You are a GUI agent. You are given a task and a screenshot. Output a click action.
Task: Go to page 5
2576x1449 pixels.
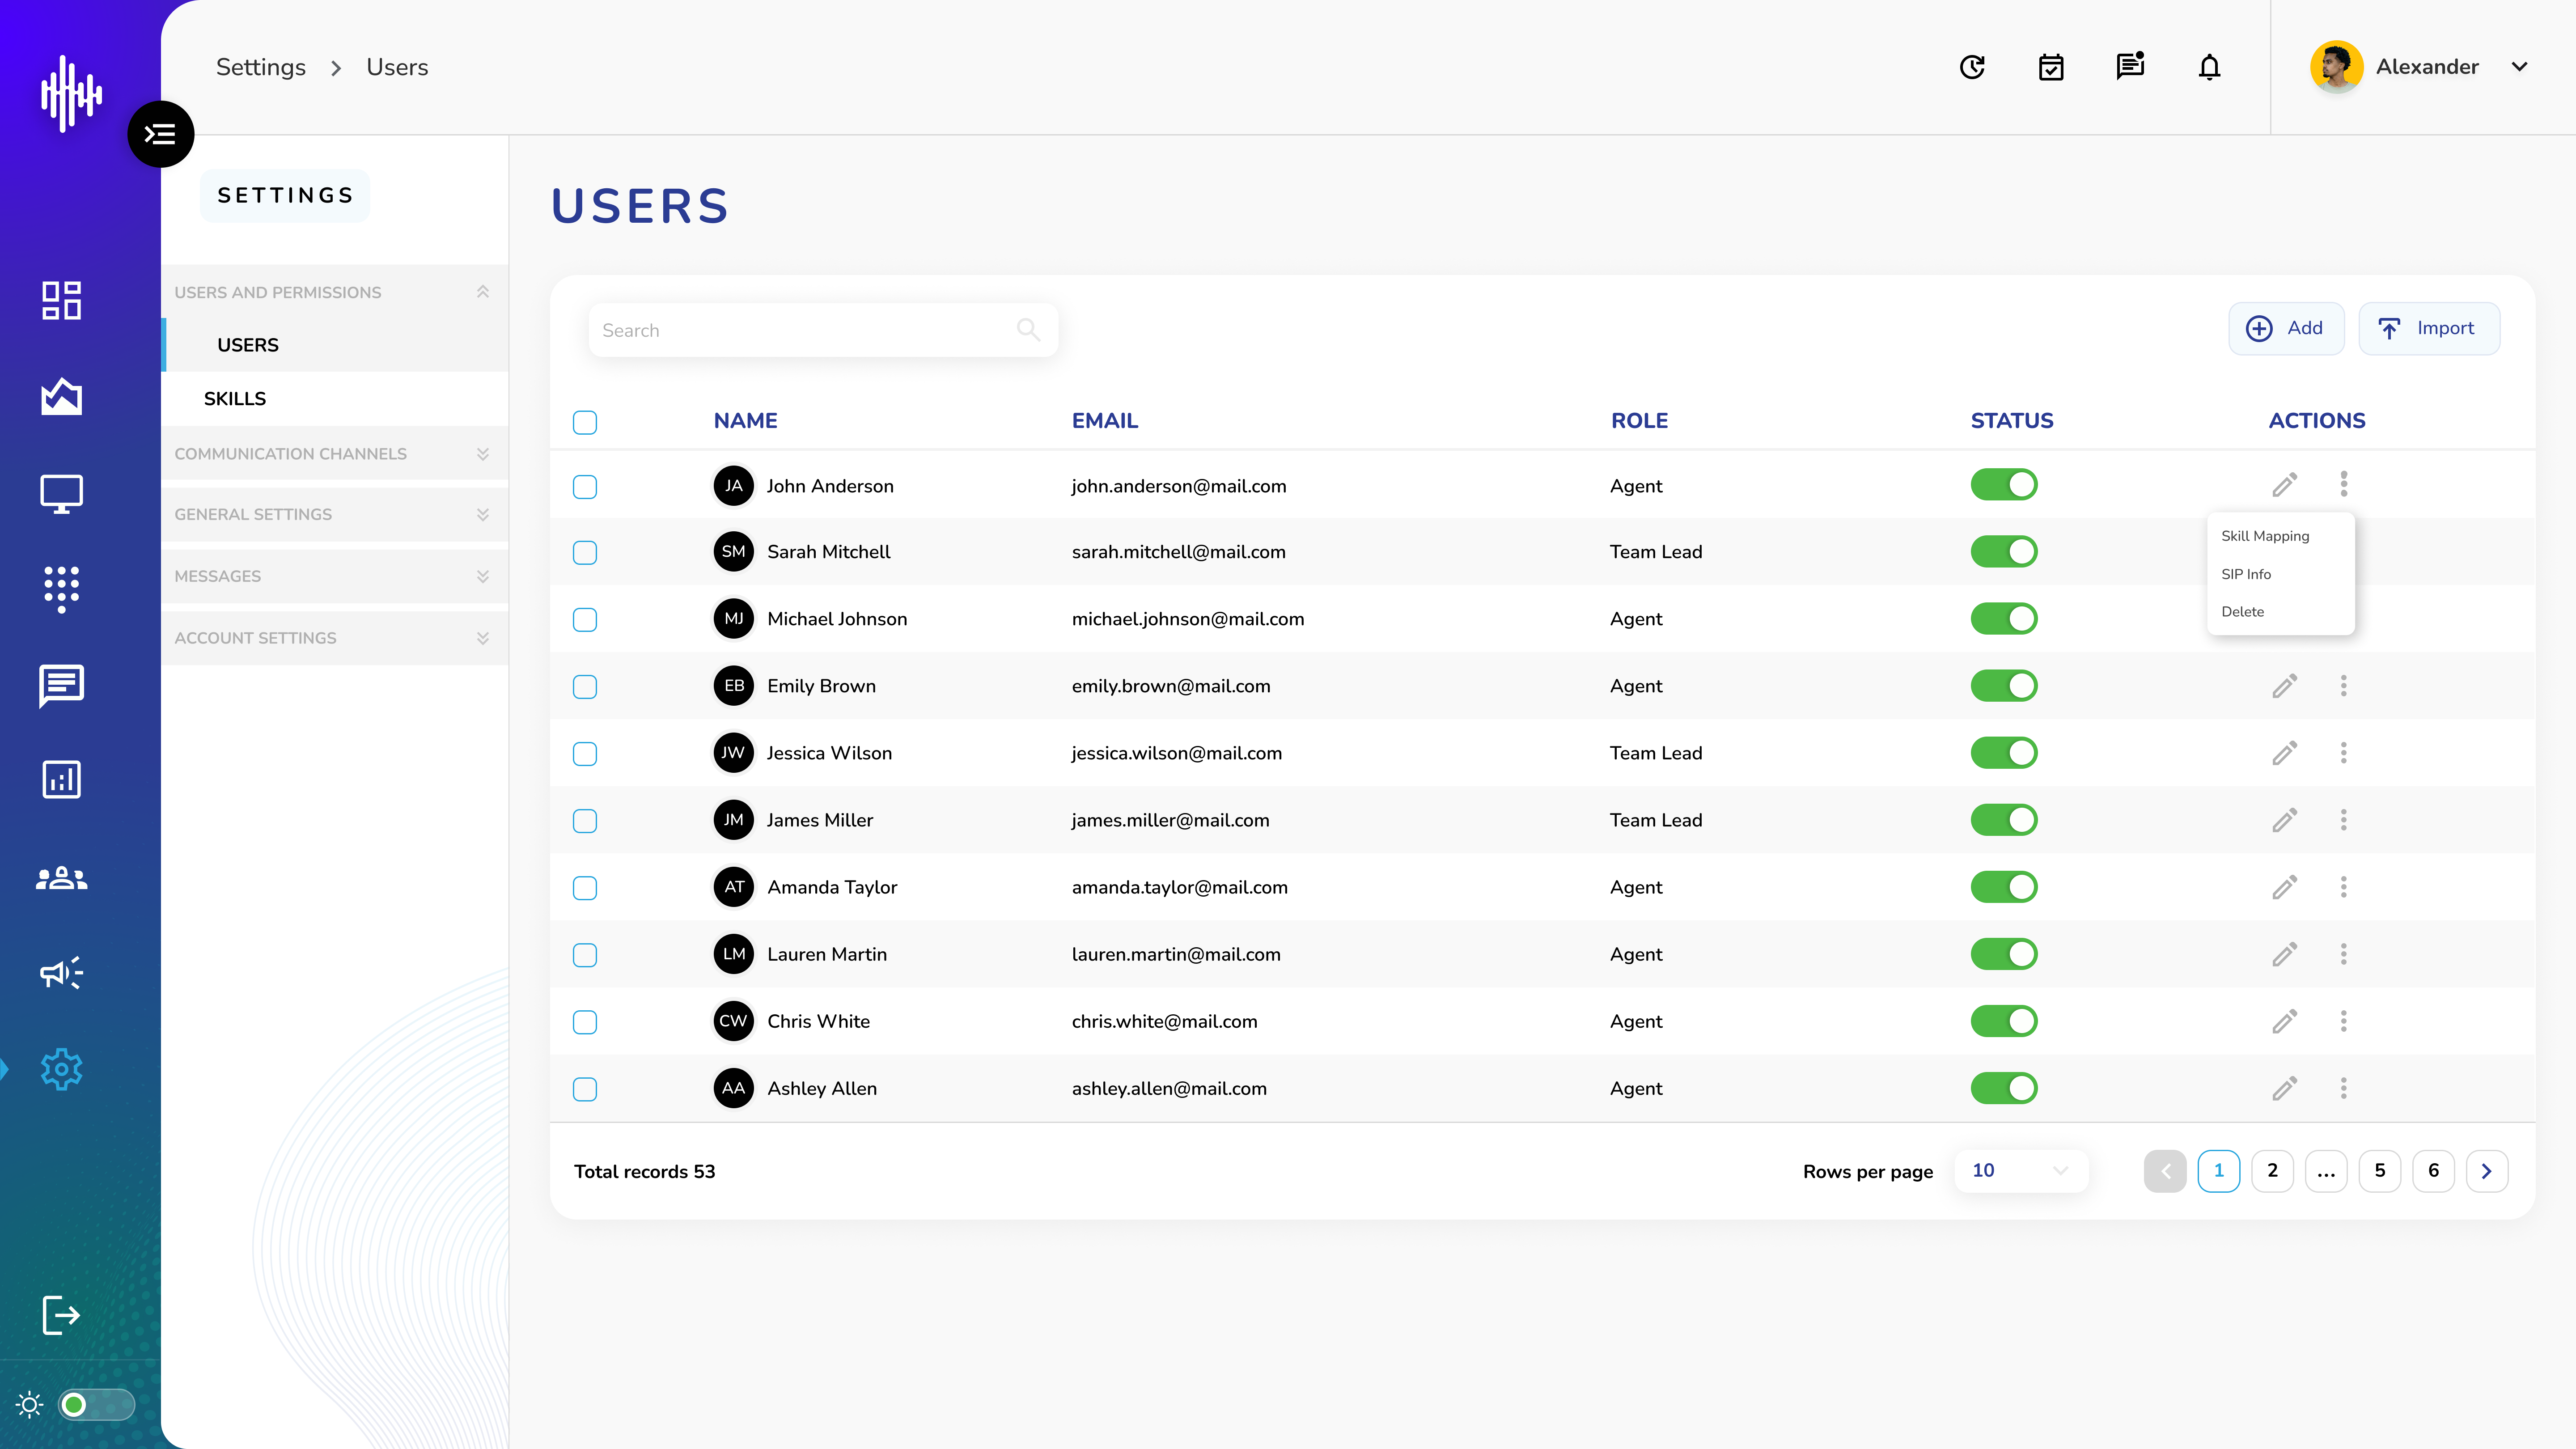pyautogui.click(x=2380, y=1170)
